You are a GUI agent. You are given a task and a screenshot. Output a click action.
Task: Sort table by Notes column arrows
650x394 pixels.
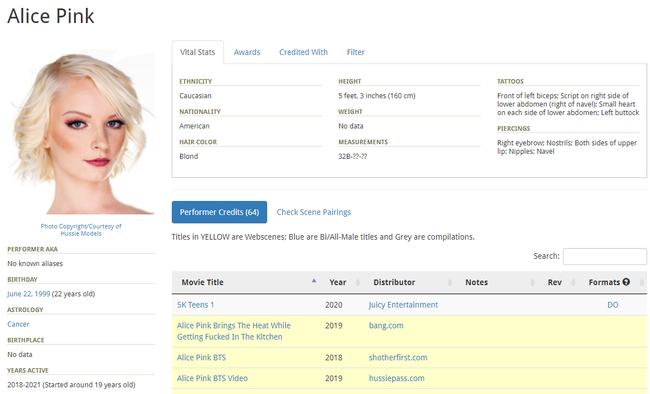532,282
